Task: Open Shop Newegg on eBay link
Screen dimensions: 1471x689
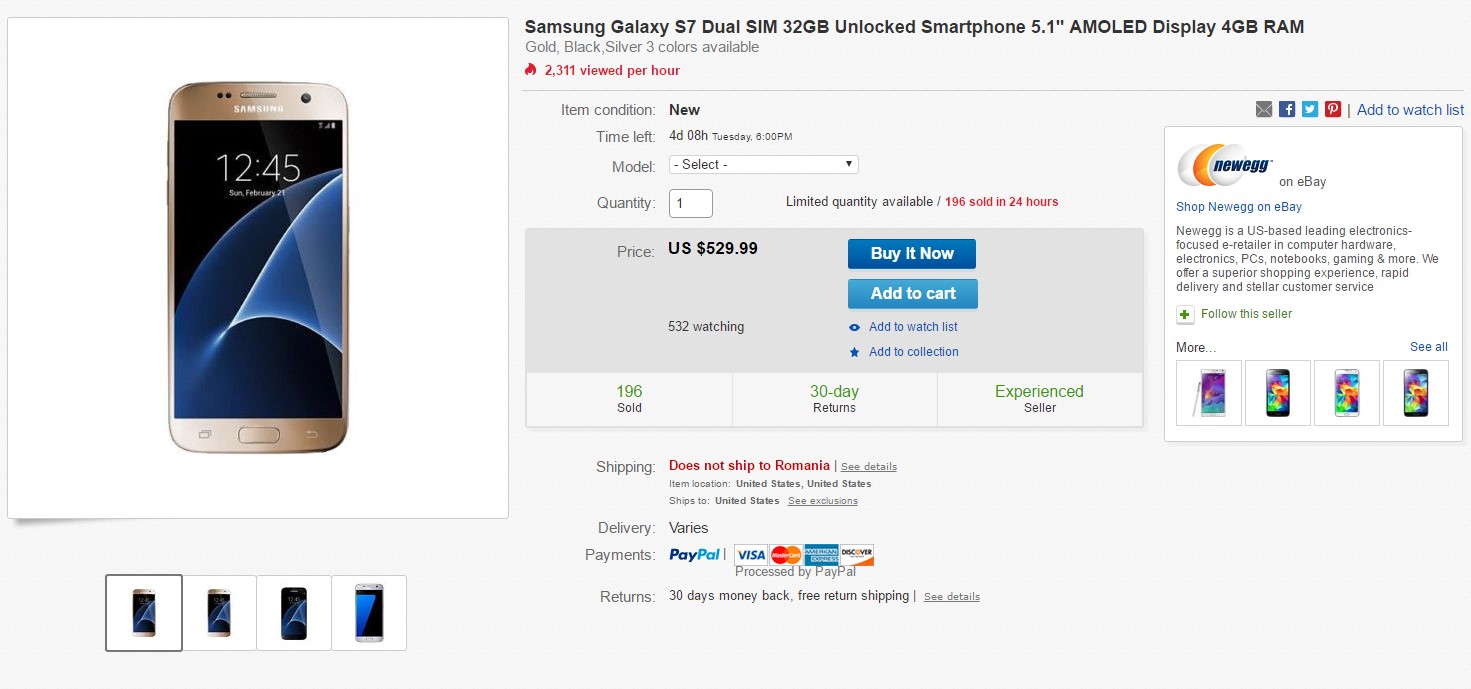Action: pyautogui.click(x=1239, y=207)
